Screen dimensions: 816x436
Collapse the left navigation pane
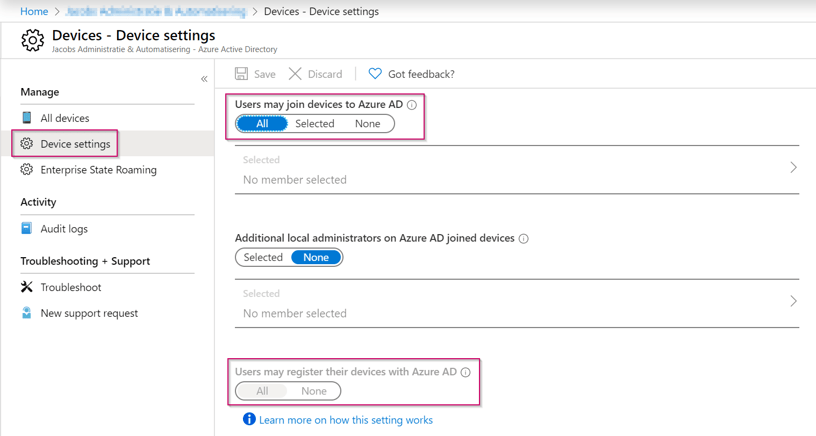point(204,79)
